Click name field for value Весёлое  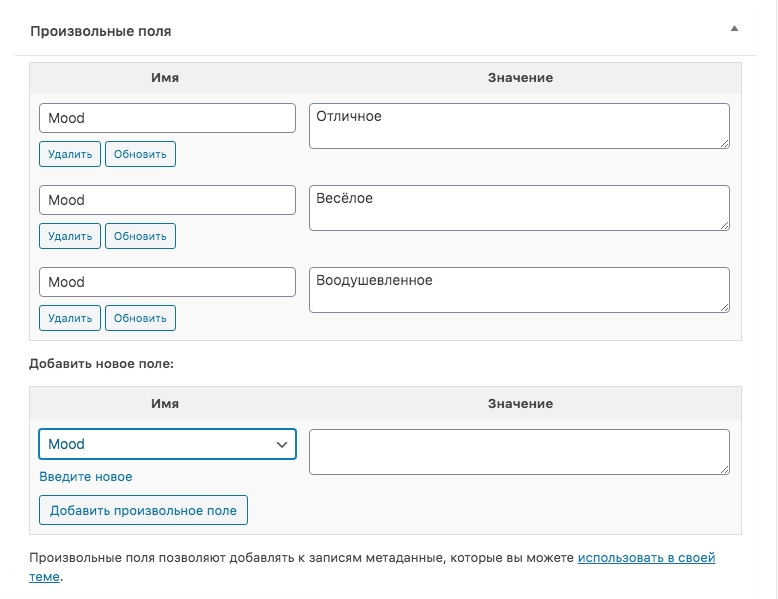(x=167, y=200)
